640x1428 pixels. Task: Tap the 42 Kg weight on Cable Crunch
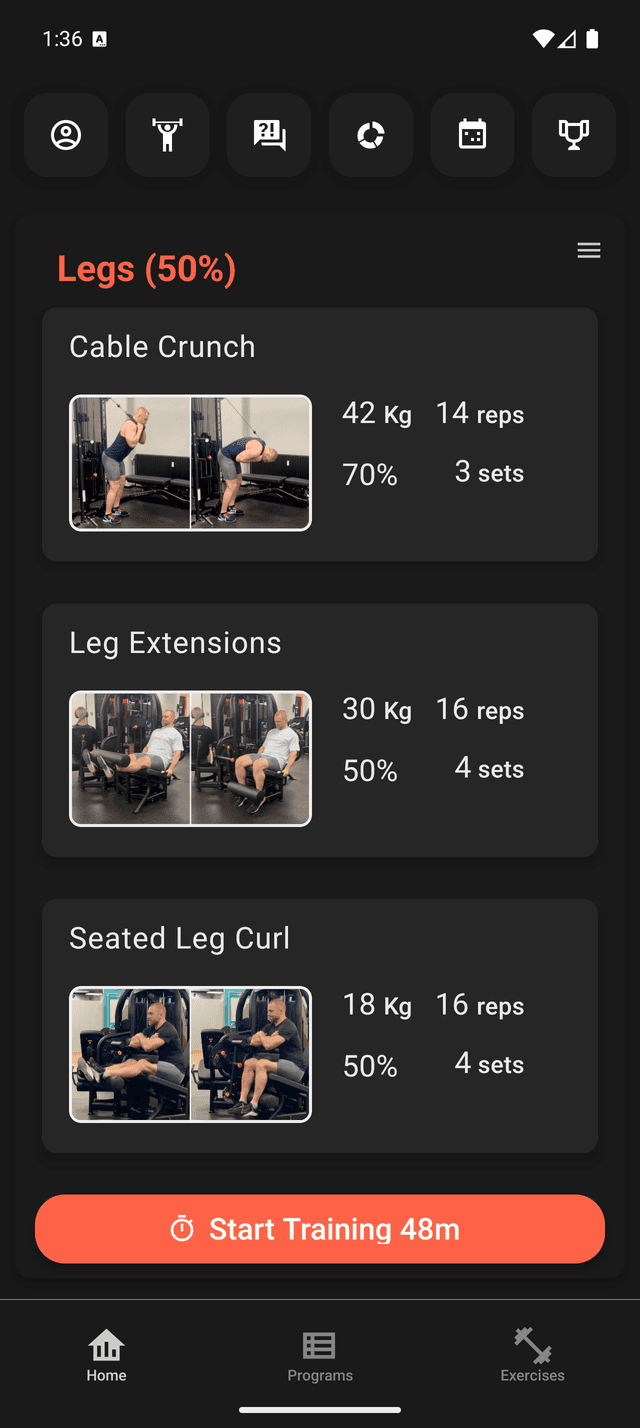376,414
